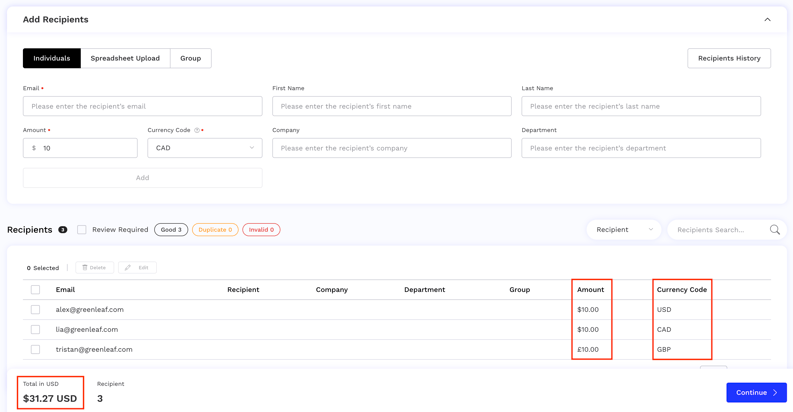Click the Currency Code help icon
Screen dimensions: 793x412
click(x=197, y=130)
